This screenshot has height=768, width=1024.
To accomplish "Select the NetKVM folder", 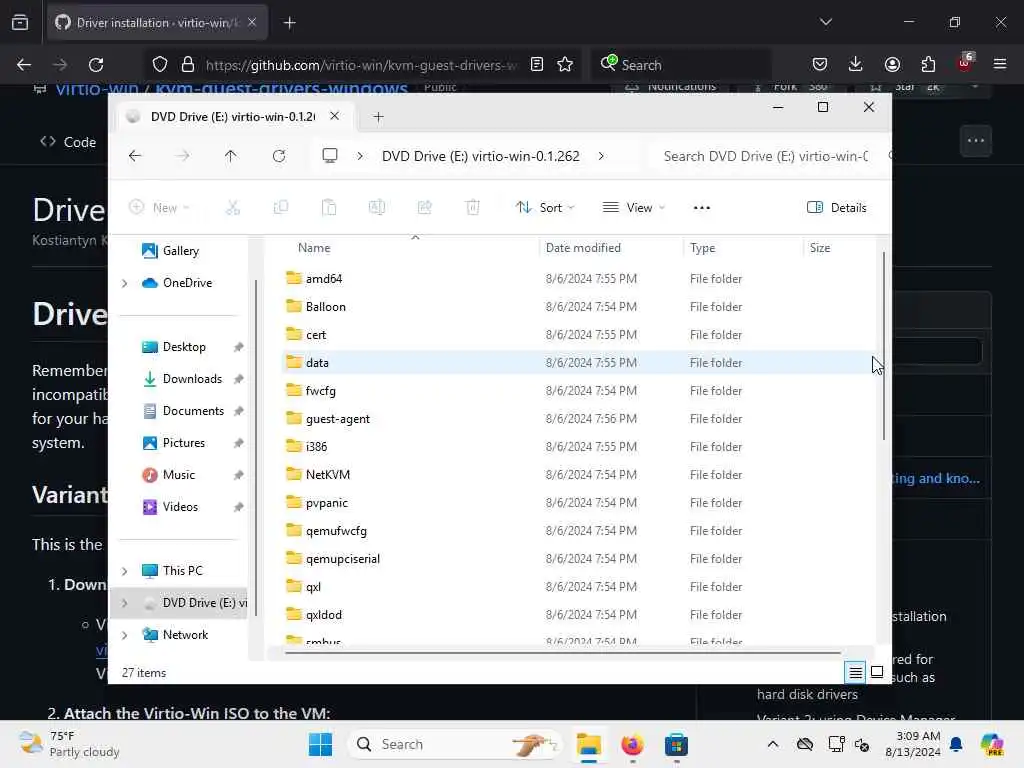I will click(x=578, y=475).
